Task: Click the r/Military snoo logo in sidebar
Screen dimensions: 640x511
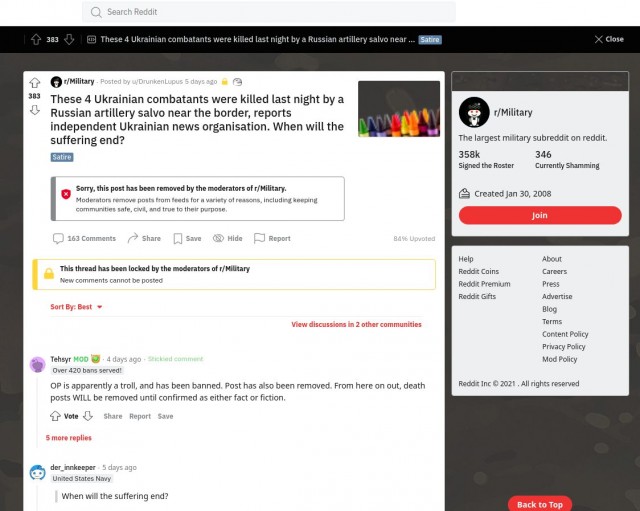Action: pyautogui.click(x=474, y=112)
